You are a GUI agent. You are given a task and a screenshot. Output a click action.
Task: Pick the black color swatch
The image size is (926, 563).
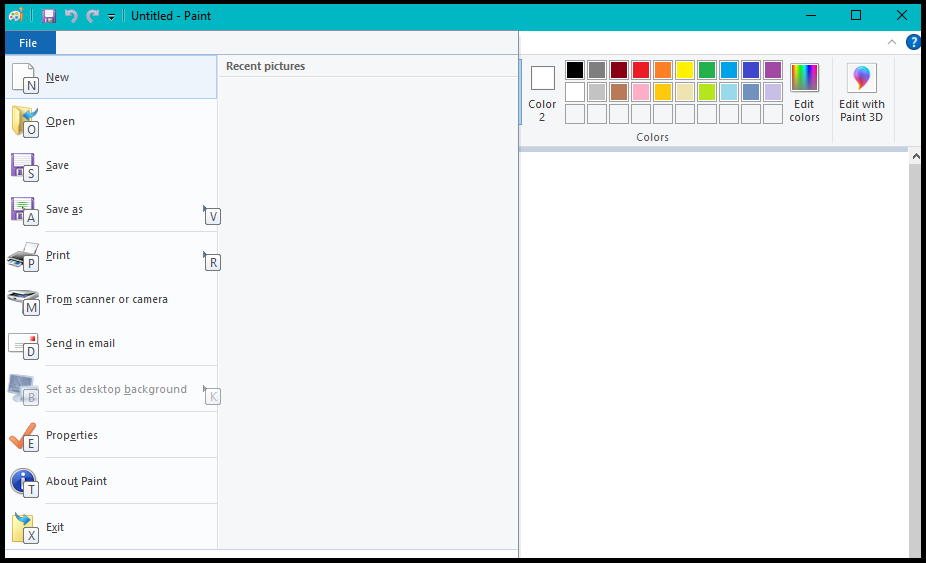point(575,70)
